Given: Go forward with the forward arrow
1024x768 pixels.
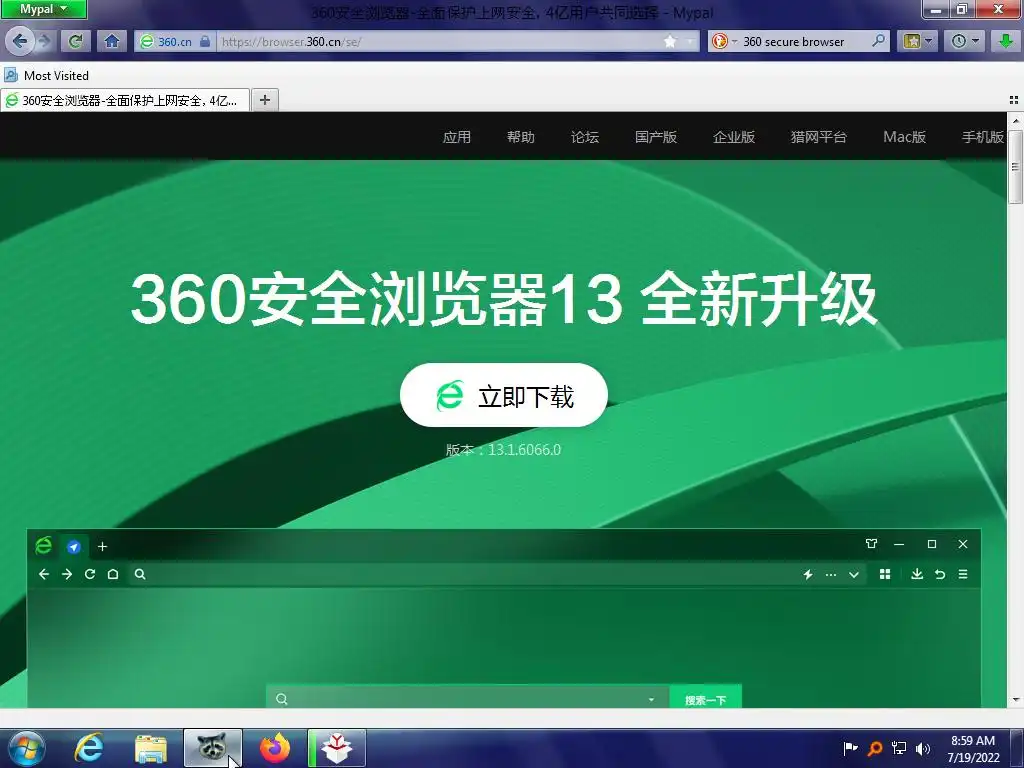Looking at the screenshot, I should coord(44,42).
